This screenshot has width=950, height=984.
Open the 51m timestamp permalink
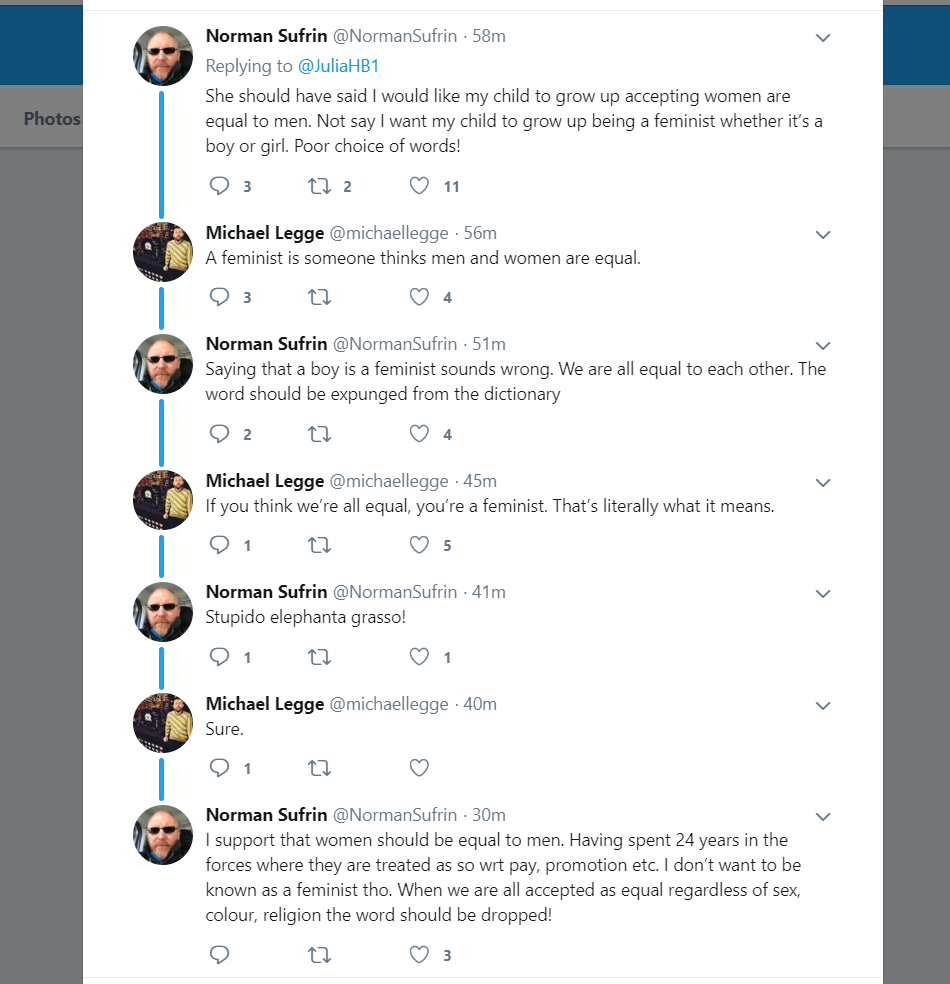coord(489,344)
